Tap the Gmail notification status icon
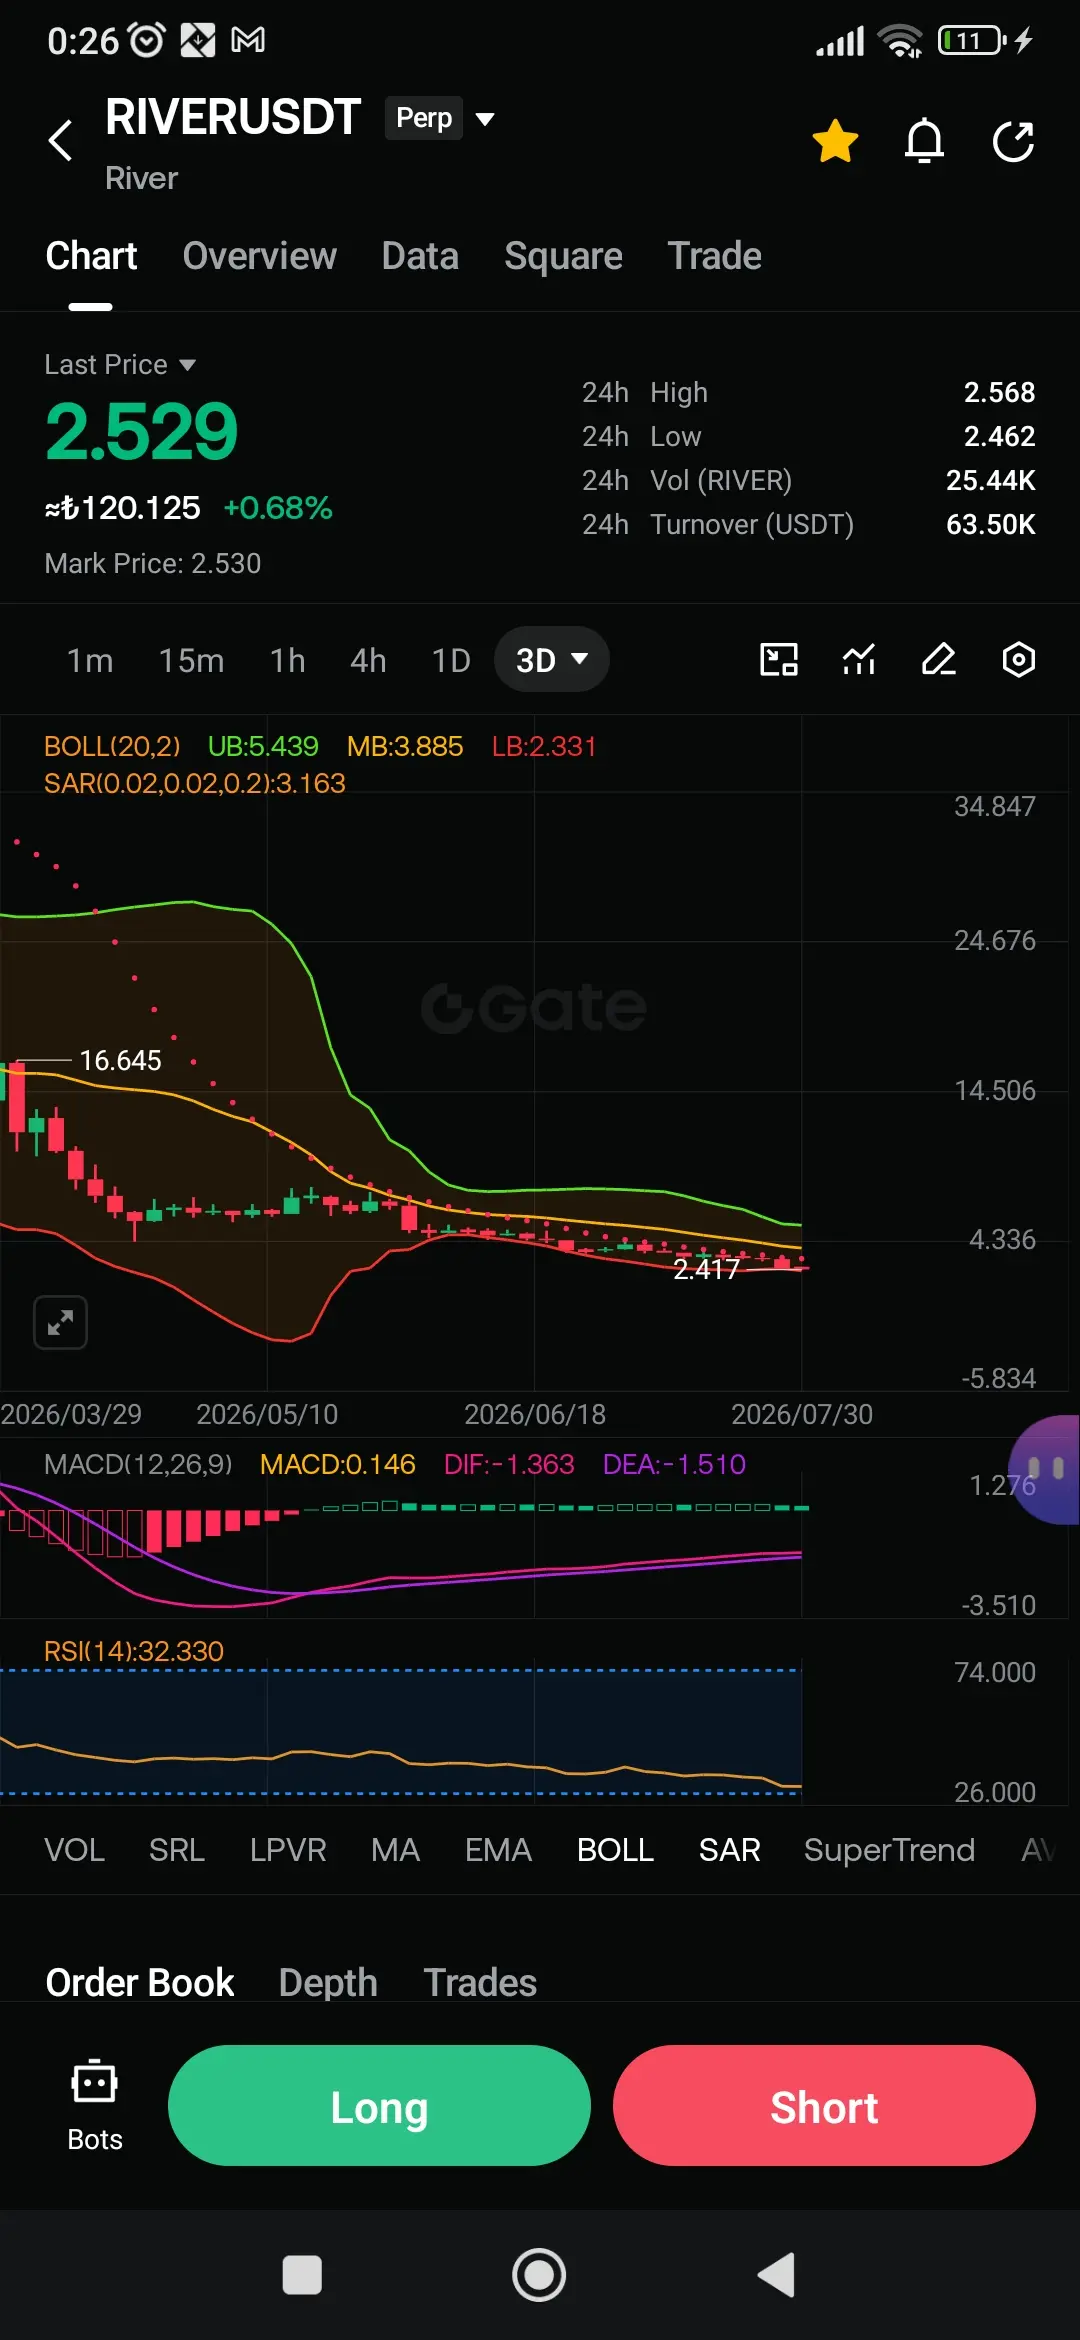Image resolution: width=1080 pixels, height=2340 pixels. (x=248, y=40)
